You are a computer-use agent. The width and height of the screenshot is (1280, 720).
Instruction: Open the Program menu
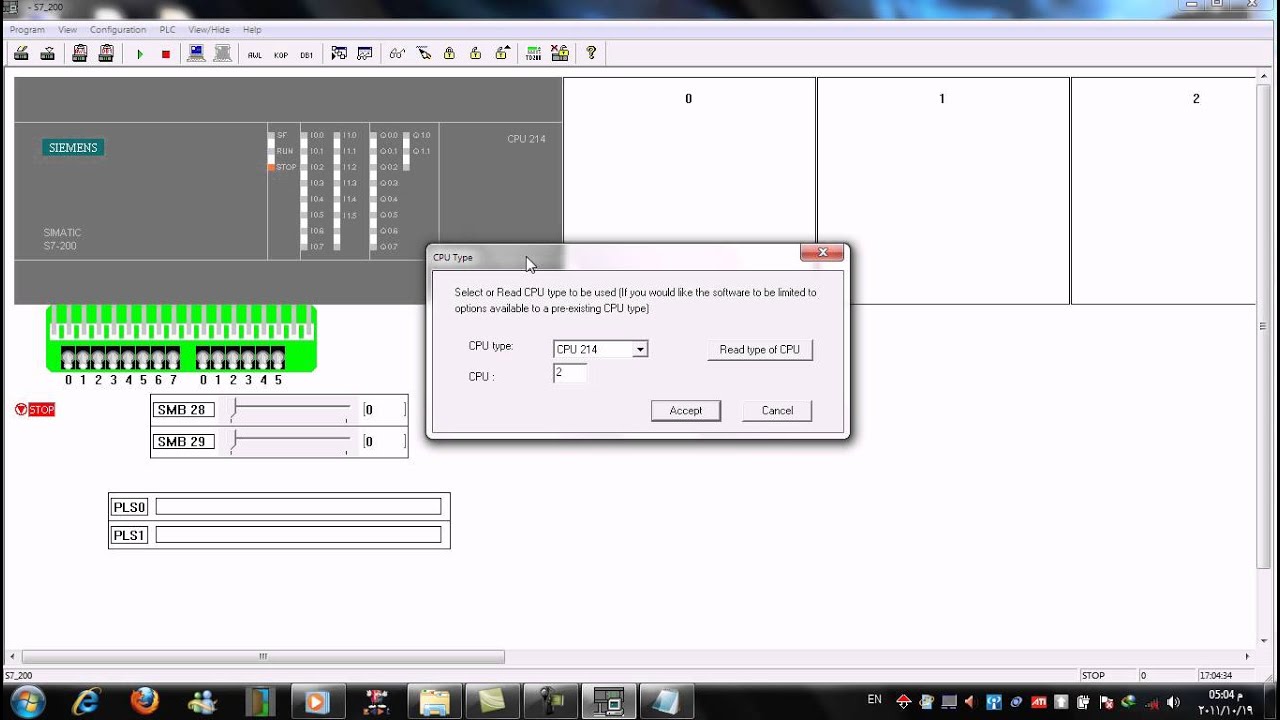pyautogui.click(x=27, y=30)
